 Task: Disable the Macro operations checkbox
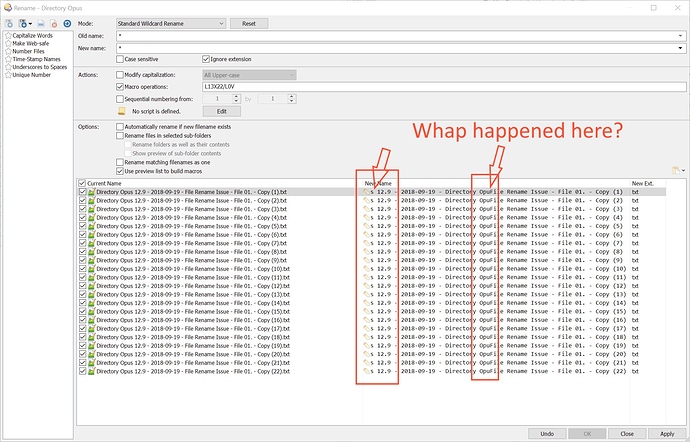120,87
